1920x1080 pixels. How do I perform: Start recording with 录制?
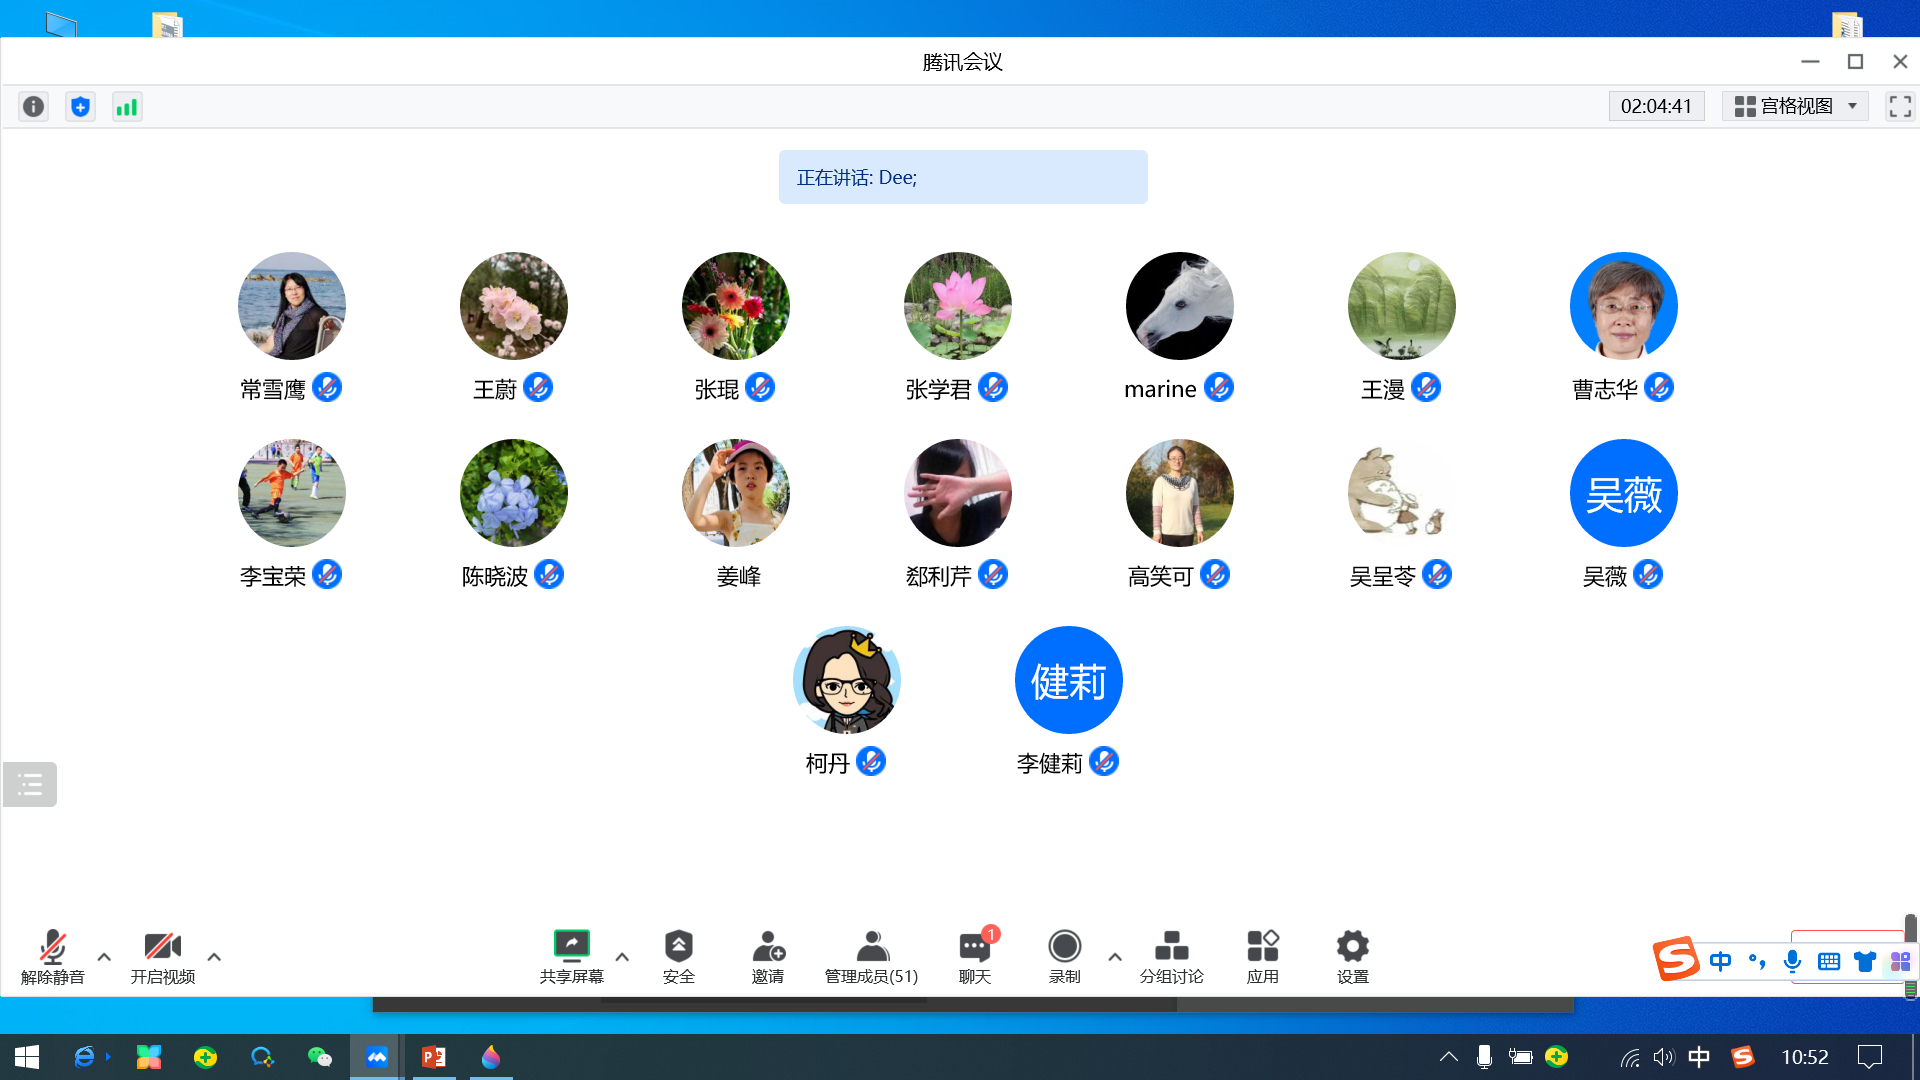pos(1064,957)
